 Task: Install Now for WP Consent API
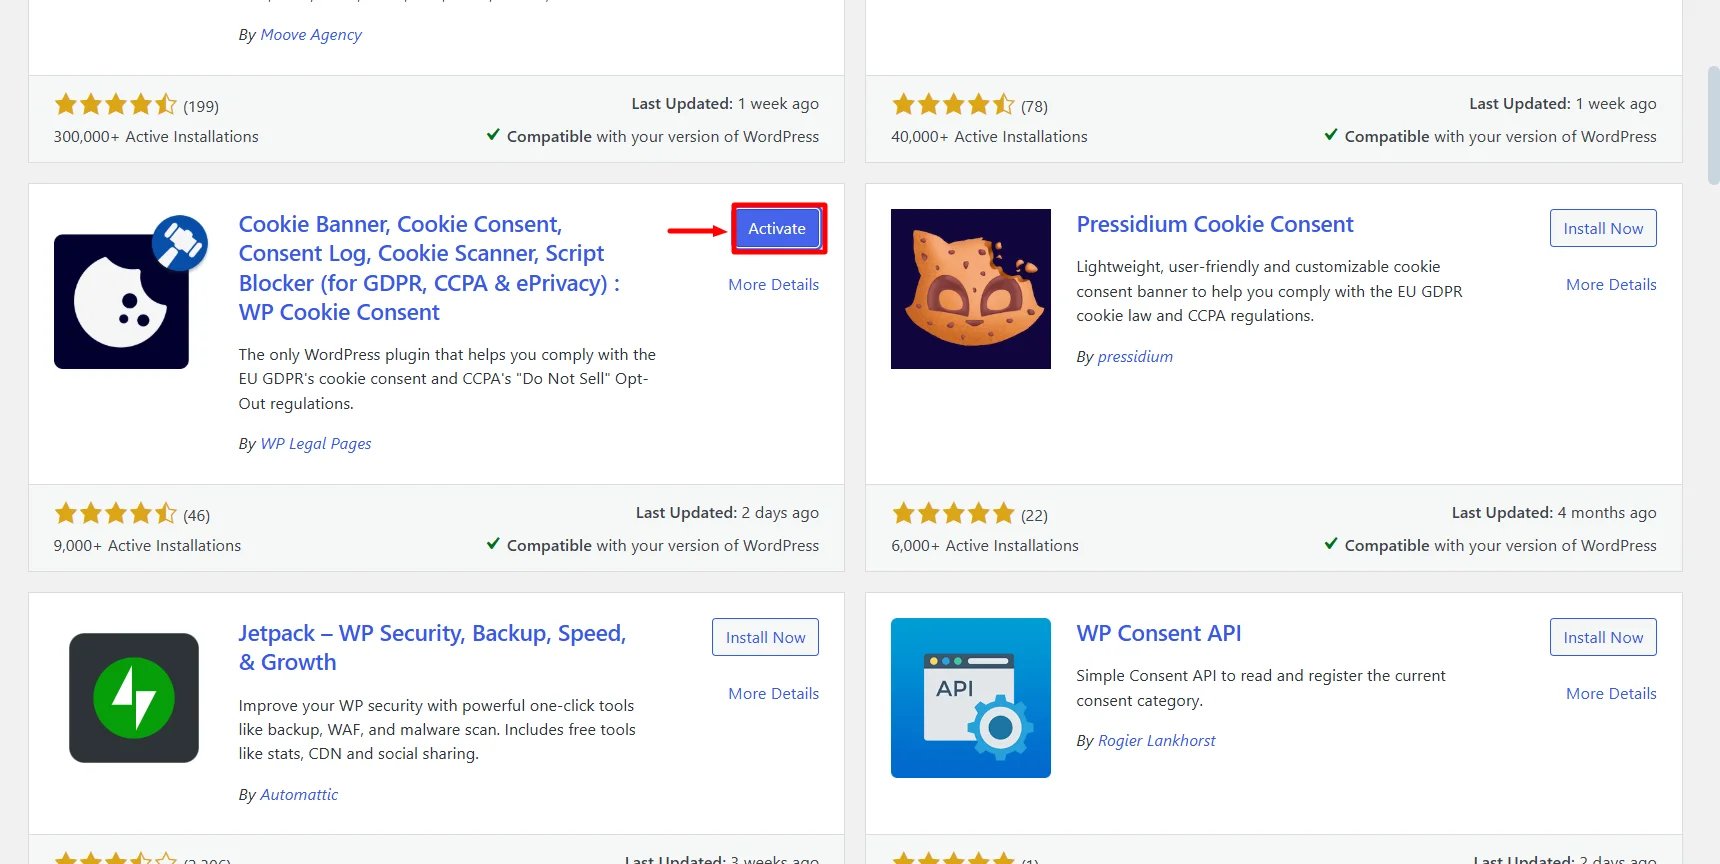click(1602, 637)
